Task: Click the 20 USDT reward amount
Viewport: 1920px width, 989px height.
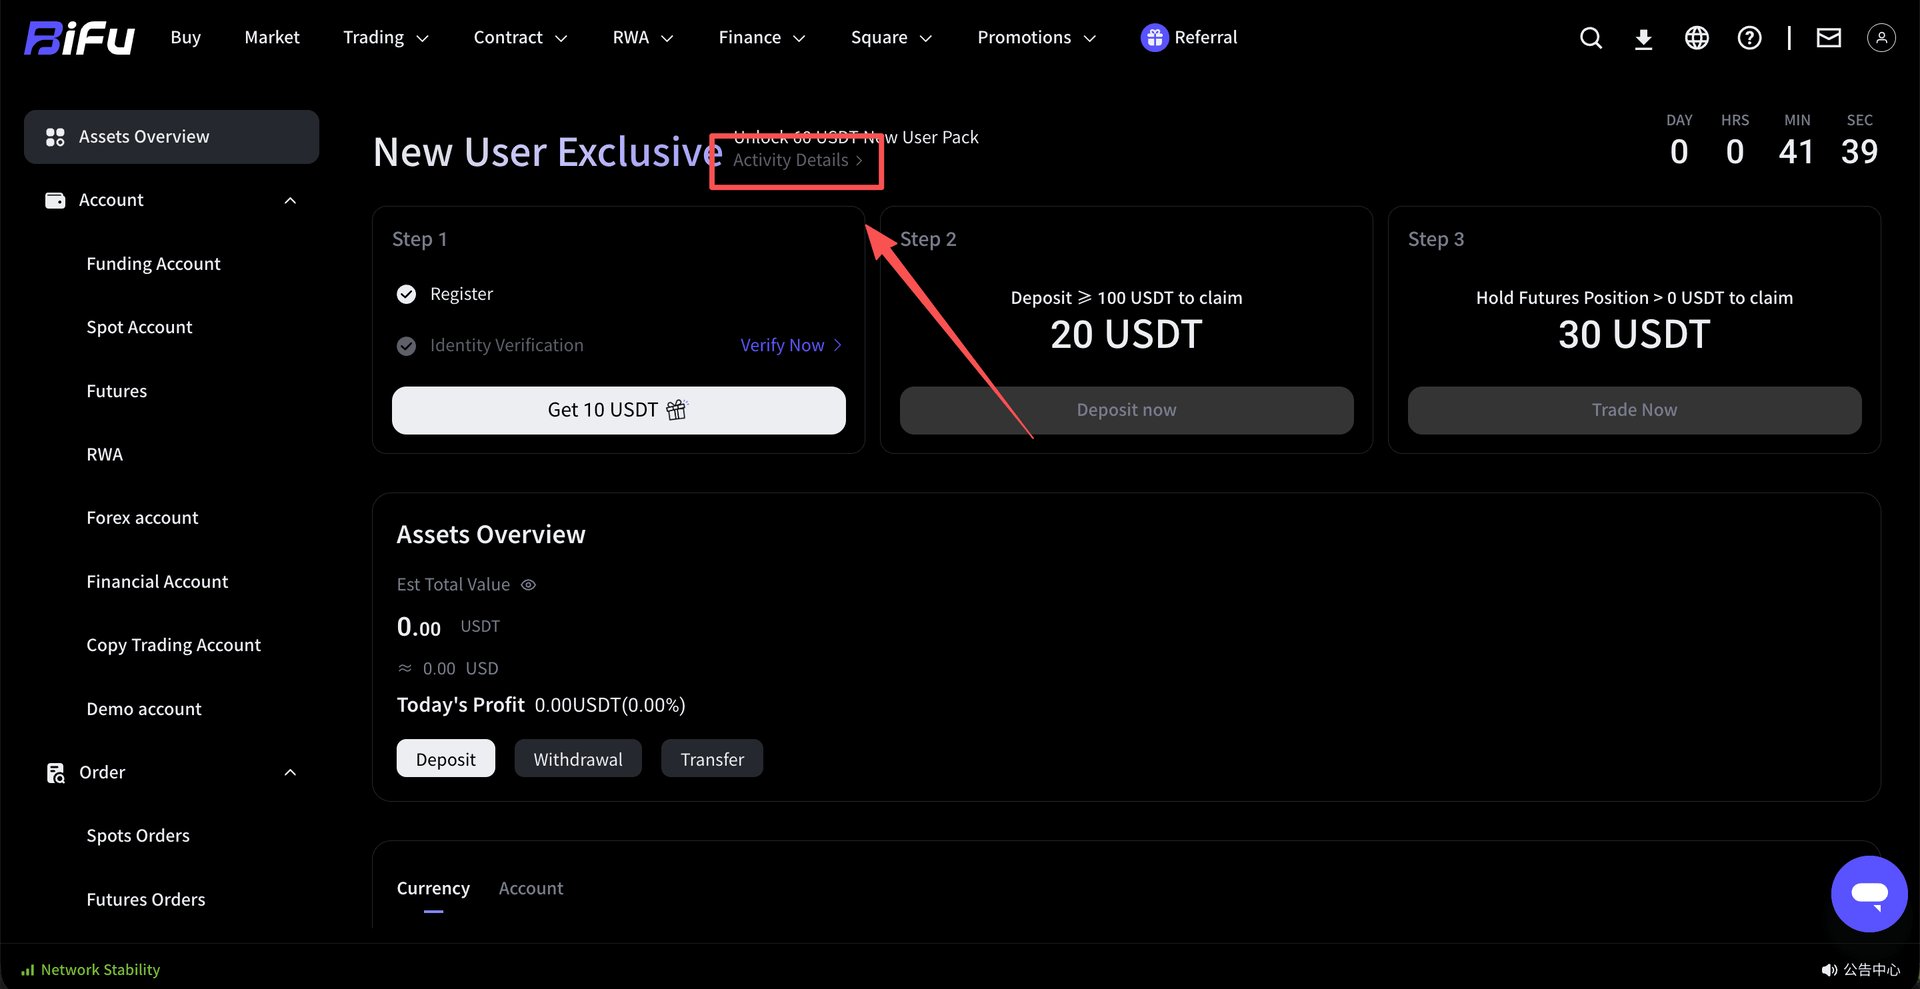Action: coord(1126,335)
